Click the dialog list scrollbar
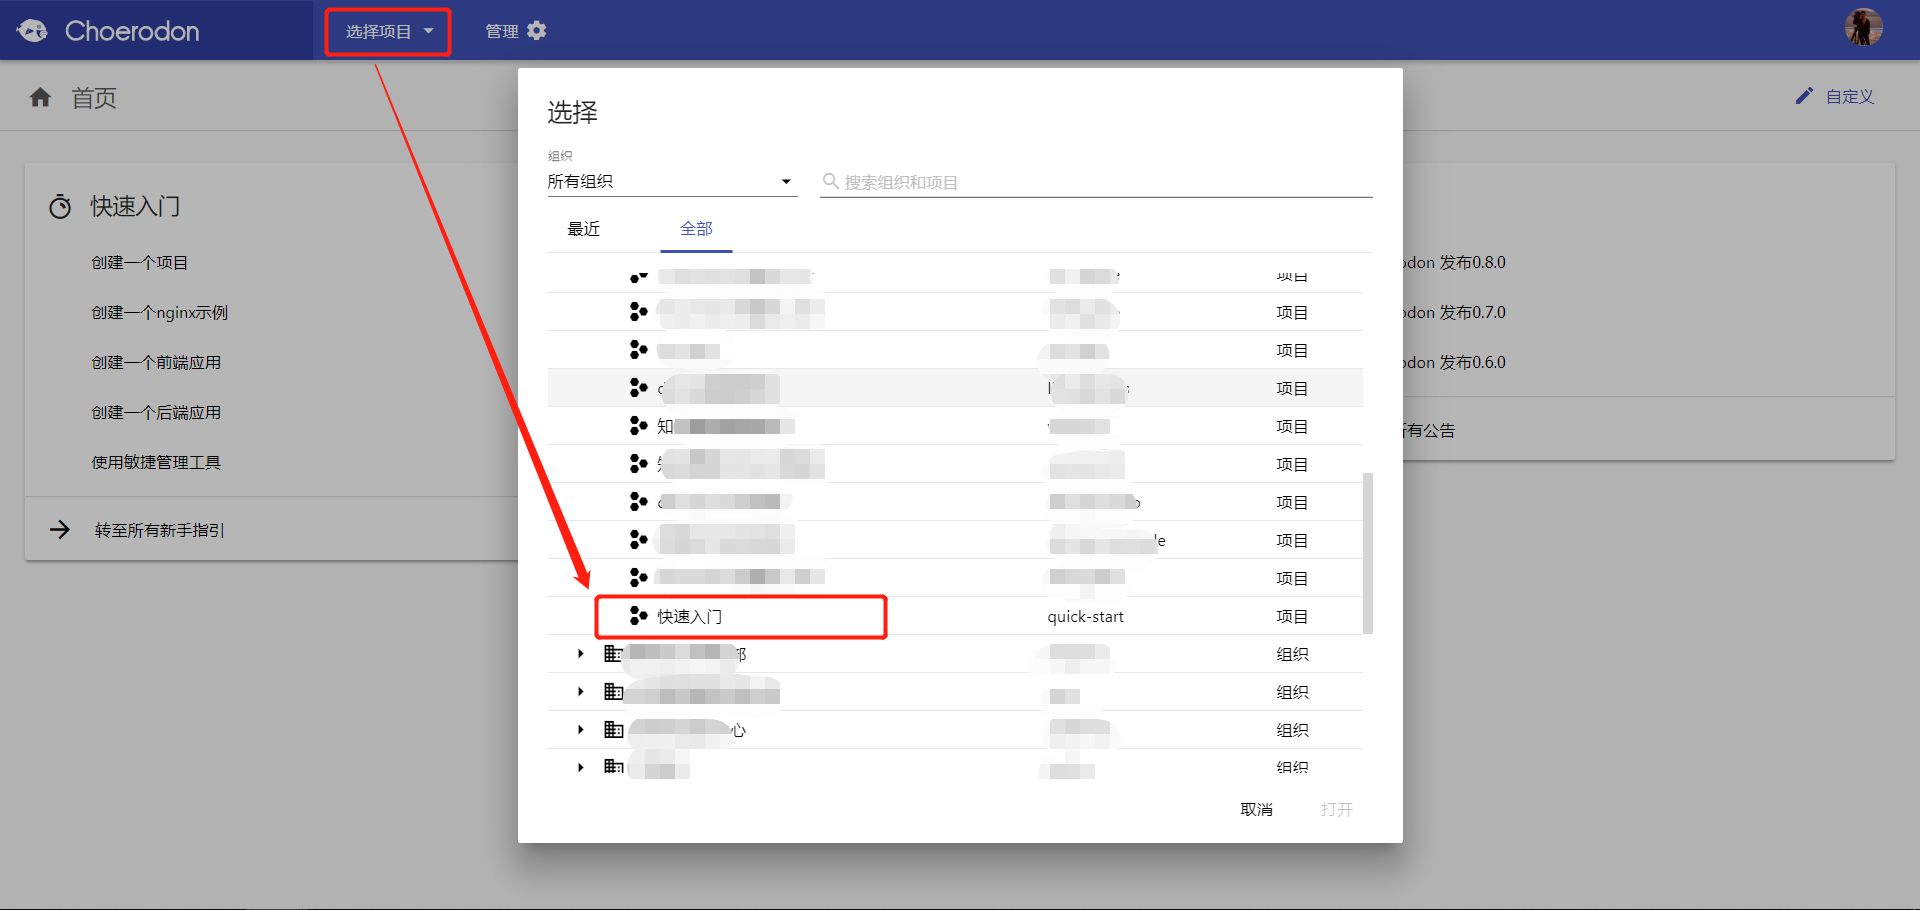This screenshot has height=910, width=1920. click(x=1368, y=553)
